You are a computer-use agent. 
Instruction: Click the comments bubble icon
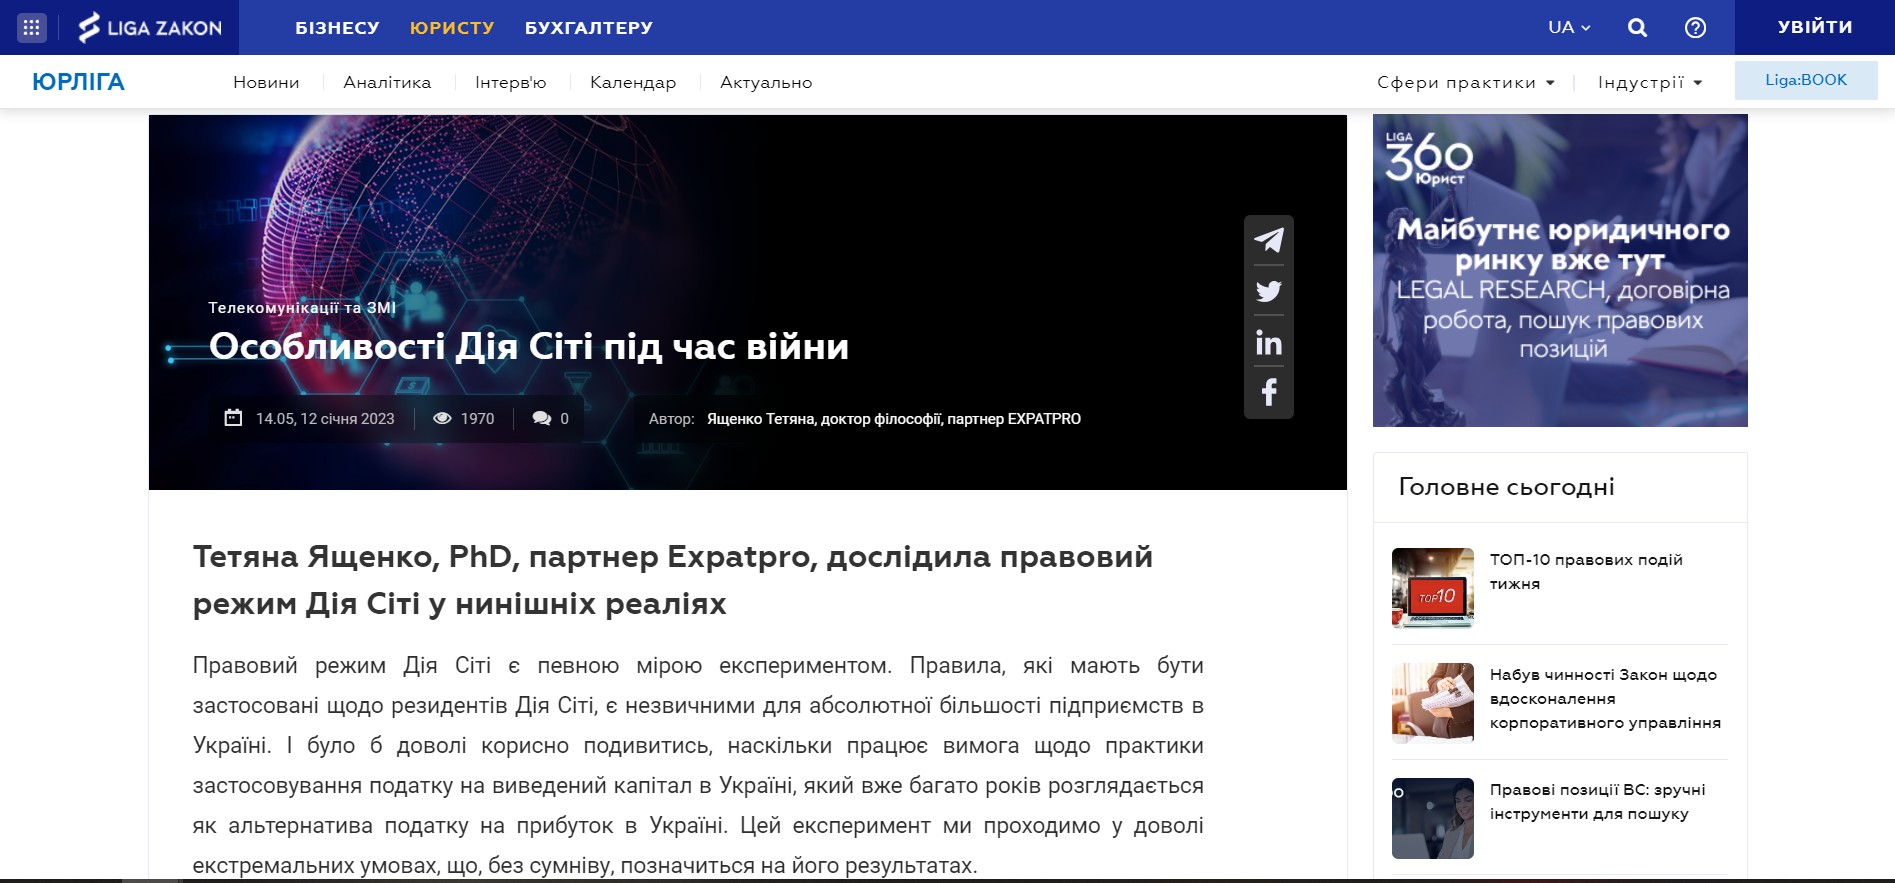click(542, 418)
